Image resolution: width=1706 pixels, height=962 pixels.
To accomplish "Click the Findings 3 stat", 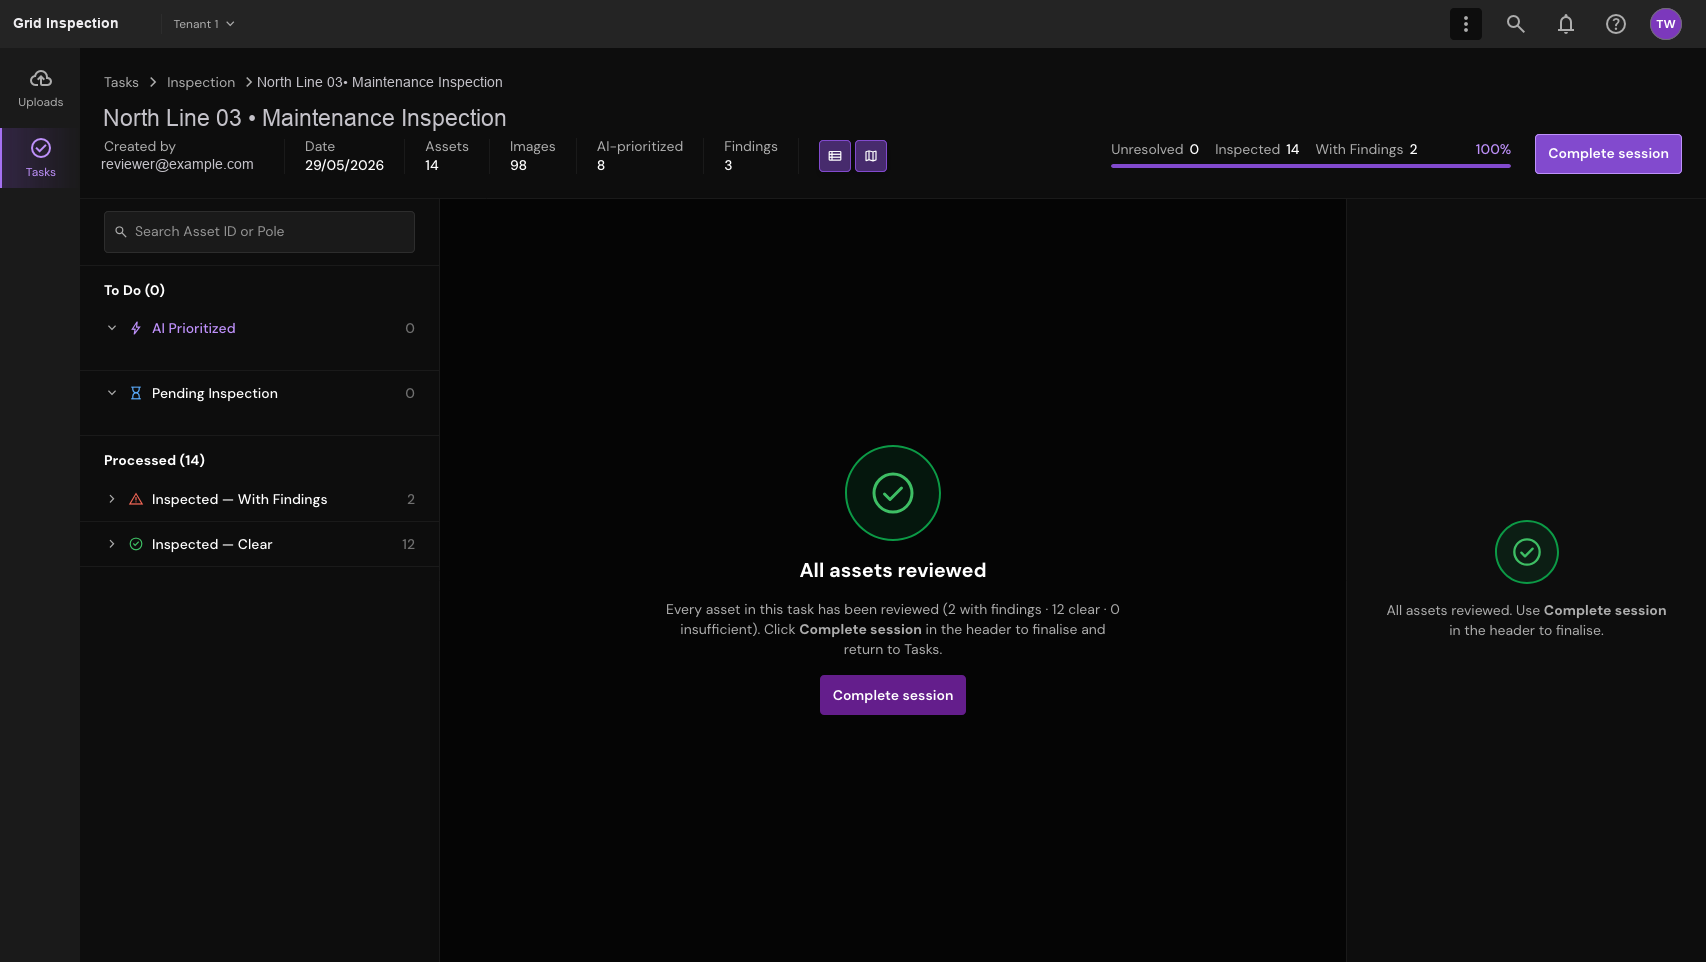I will [x=751, y=156].
